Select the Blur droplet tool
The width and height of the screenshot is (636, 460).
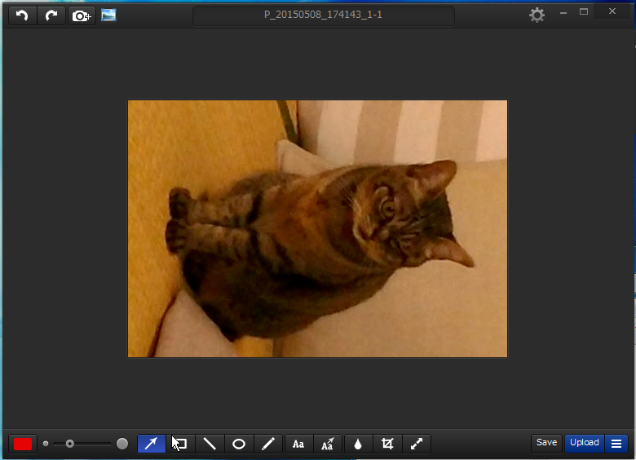[x=358, y=443]
